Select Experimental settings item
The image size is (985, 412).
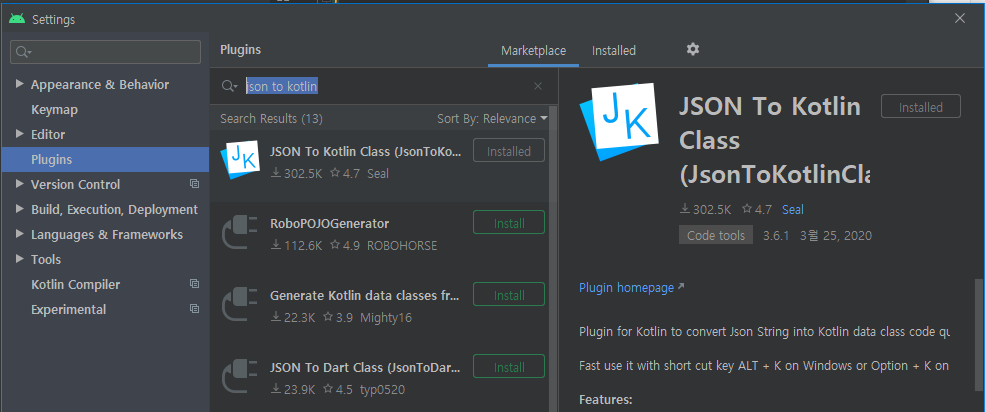pyautogui.click(x=68, y=310)
